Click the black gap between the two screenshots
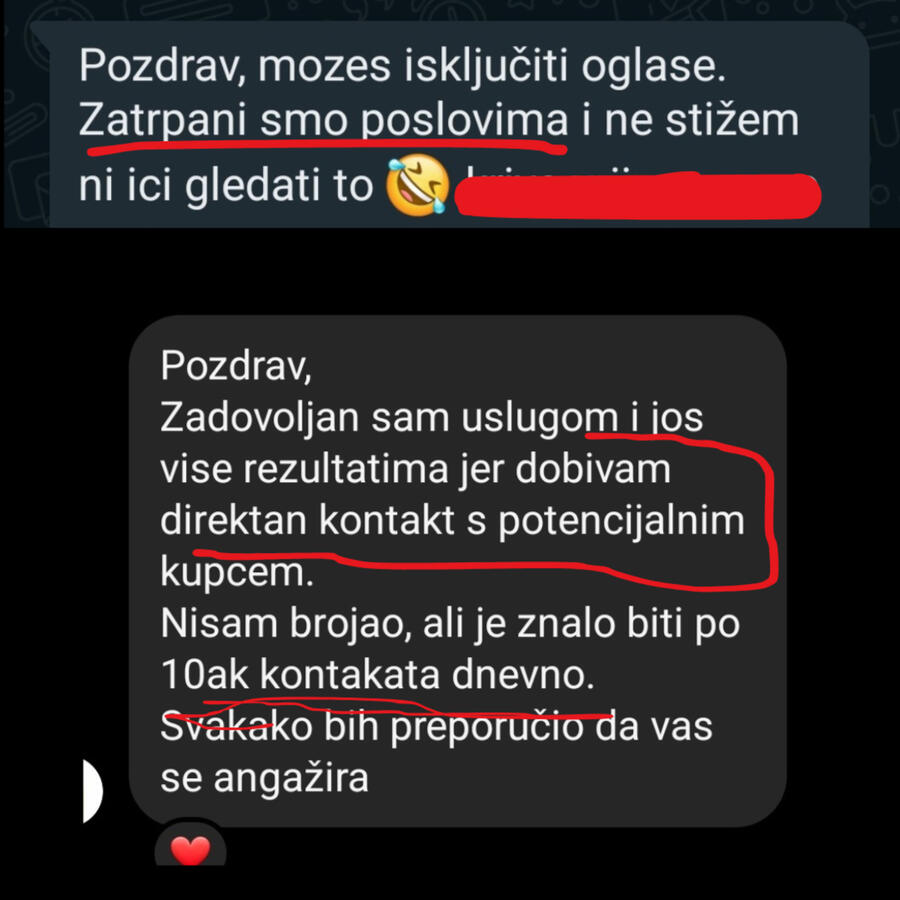 click(450, 271)
